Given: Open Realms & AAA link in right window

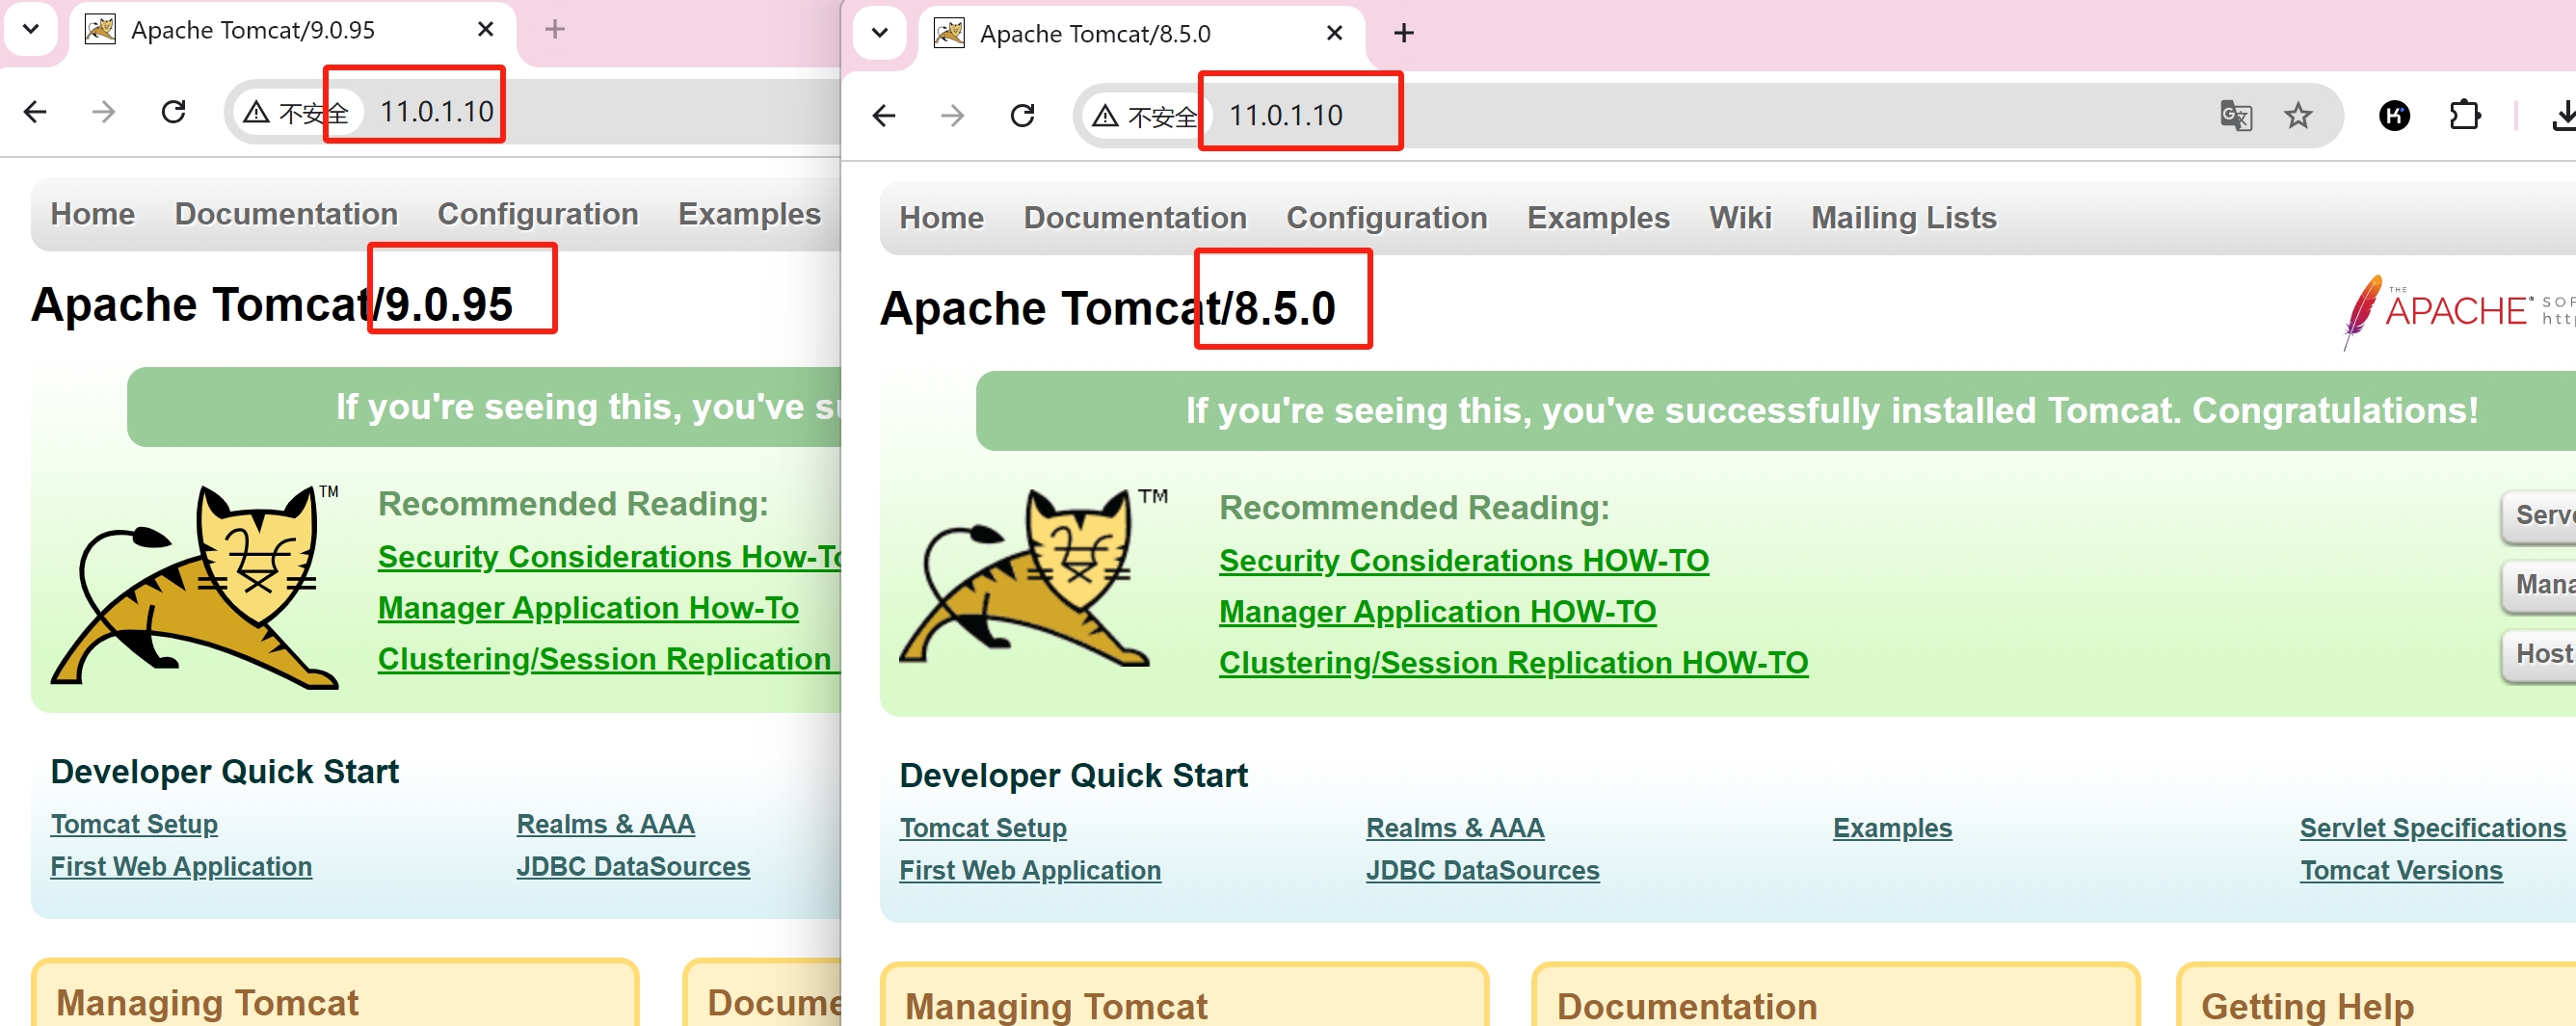Looking at the screenshot, I should click(x=1455, y=828).
